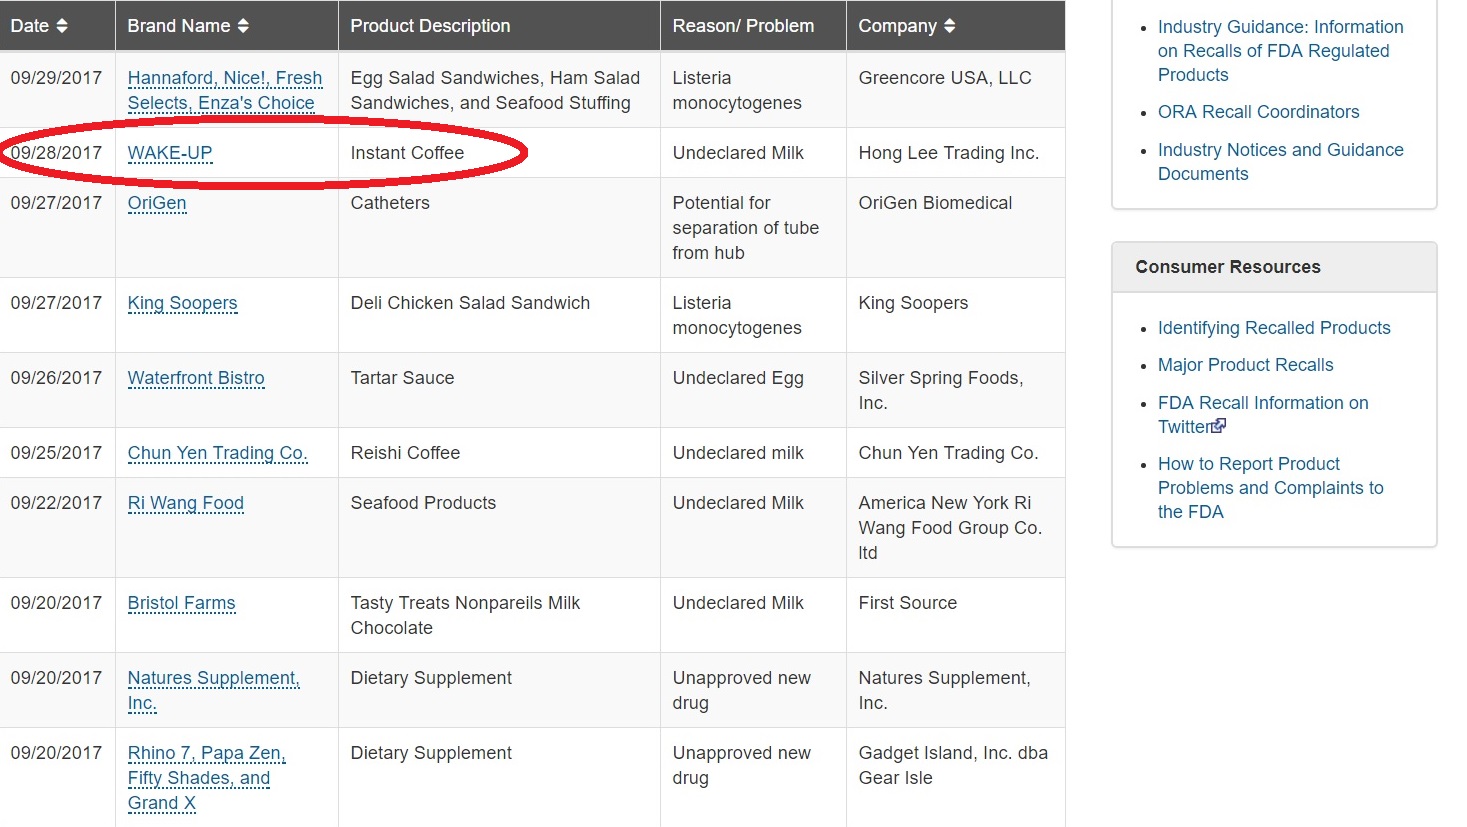This screenshot has width=1467, height=827.
Task: Open ORA Recall Coordinators link
Action: click(1258, 112)
